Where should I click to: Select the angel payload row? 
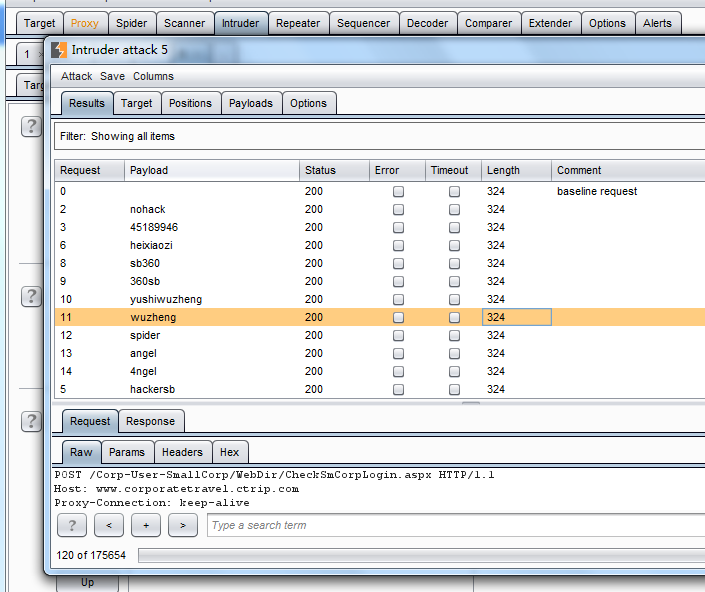[379, 353]
